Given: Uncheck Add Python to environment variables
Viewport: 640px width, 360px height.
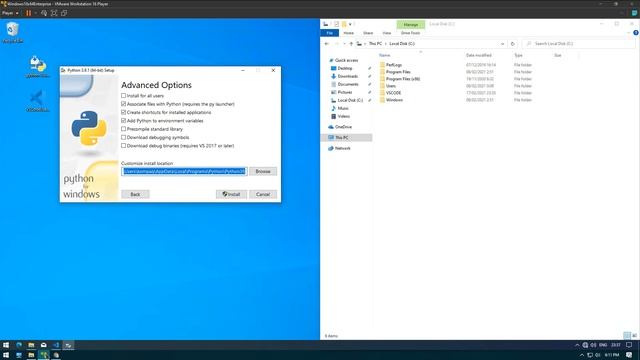Looking at the screenshot, I should (123, 121).
